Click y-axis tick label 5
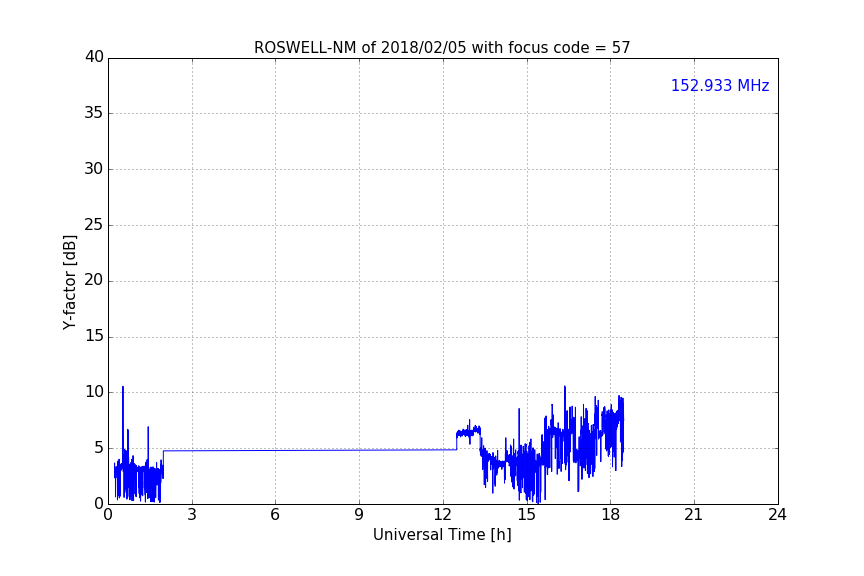Screen dimensions: 864x576 99,448
